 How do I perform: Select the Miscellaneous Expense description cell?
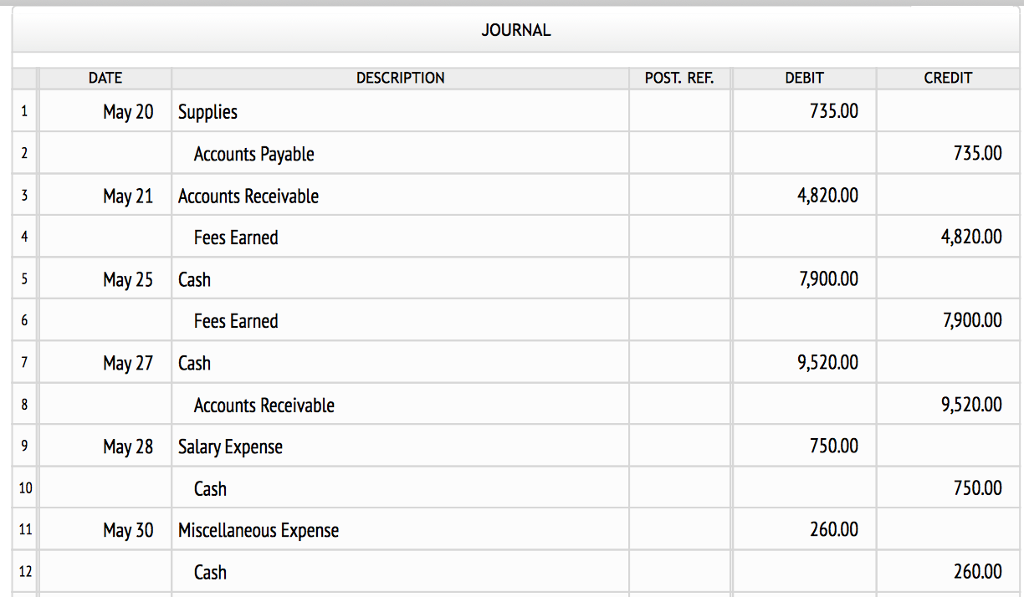tap(400, 530)
